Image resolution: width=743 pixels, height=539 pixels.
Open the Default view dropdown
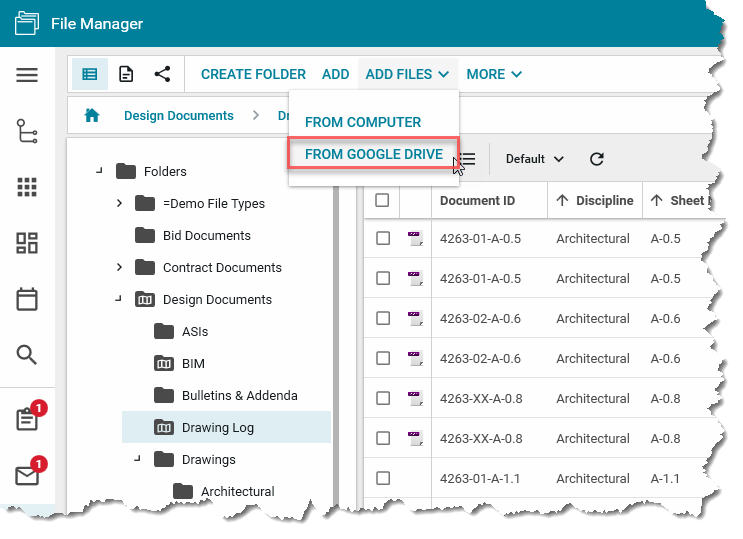coord(534,159)
